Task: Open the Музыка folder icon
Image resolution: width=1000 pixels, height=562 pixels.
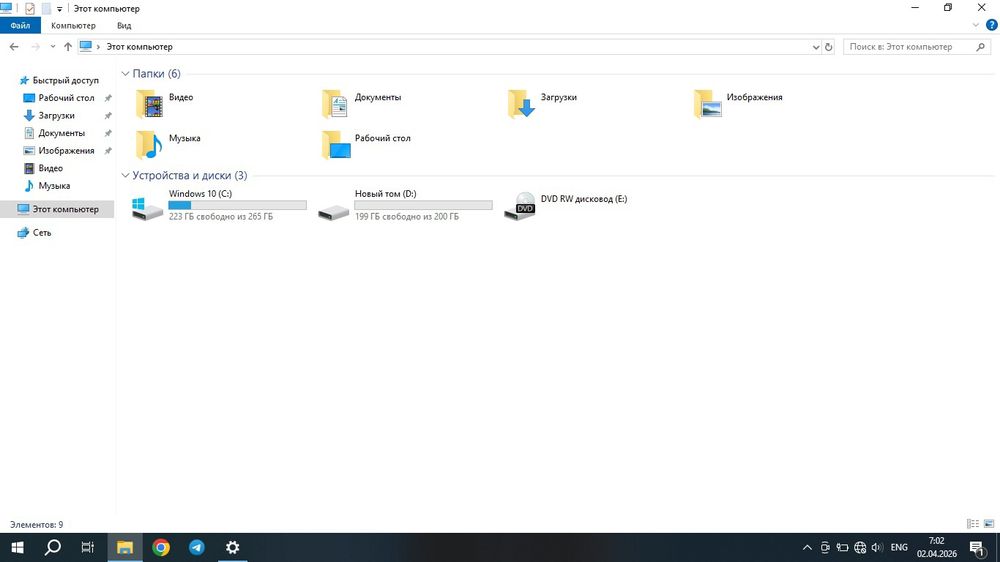Action: point(150,145)
